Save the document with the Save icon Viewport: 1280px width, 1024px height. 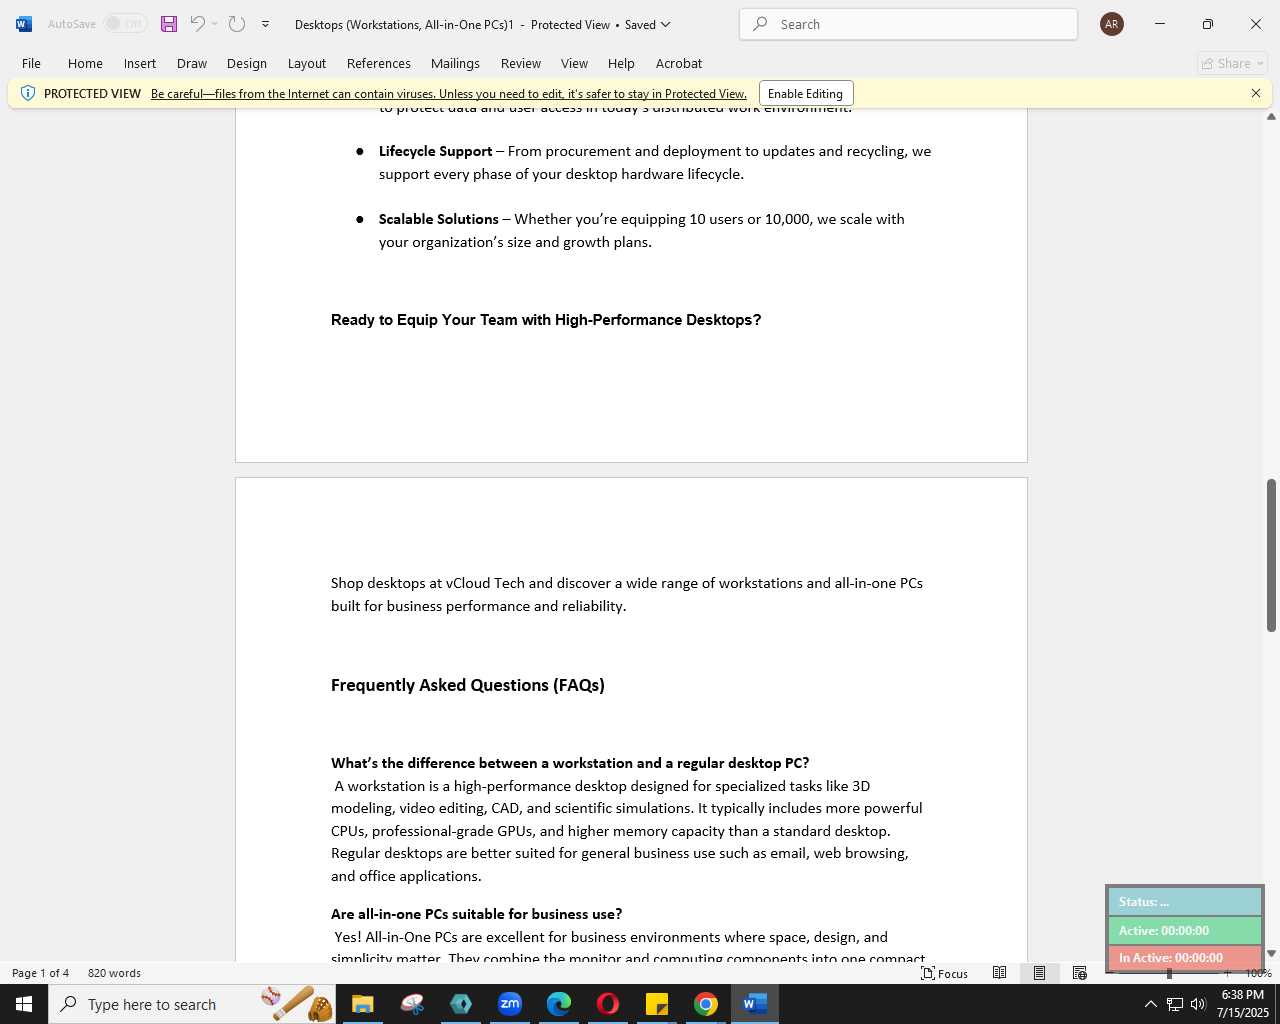(x=169, y=24)
